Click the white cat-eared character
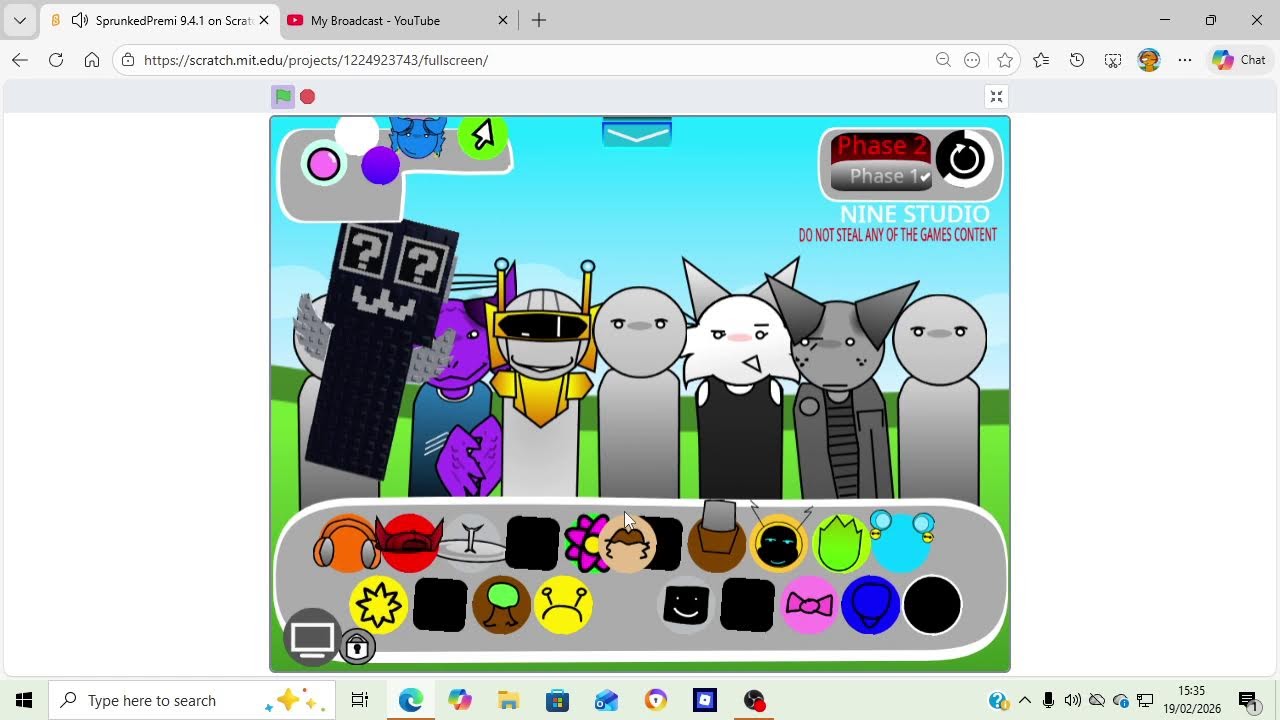 click(740, 380)
